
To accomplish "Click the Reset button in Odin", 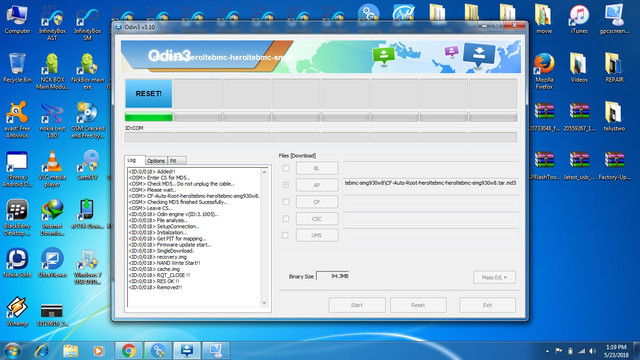I will 418,305.
